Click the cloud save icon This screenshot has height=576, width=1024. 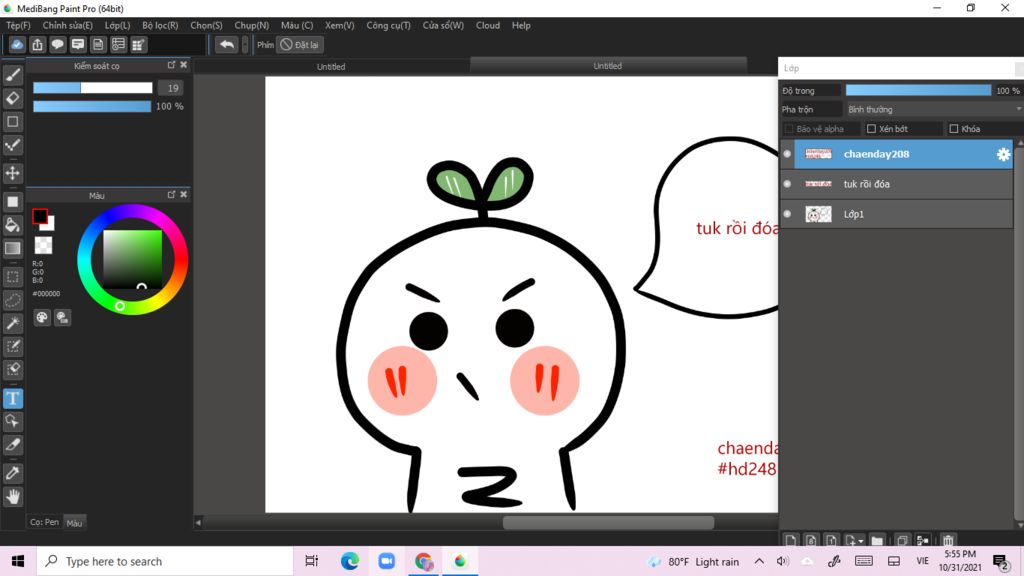point(17,44)
